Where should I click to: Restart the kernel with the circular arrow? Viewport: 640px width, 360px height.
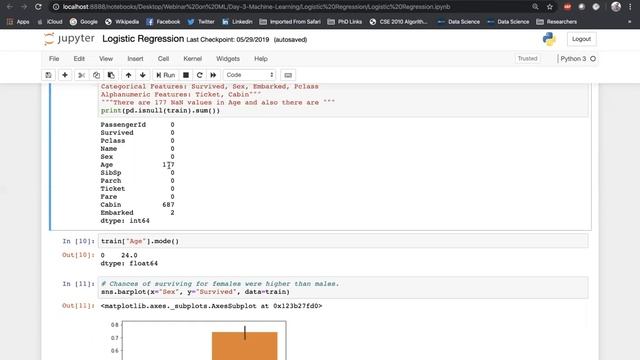[x=200, y=75]
